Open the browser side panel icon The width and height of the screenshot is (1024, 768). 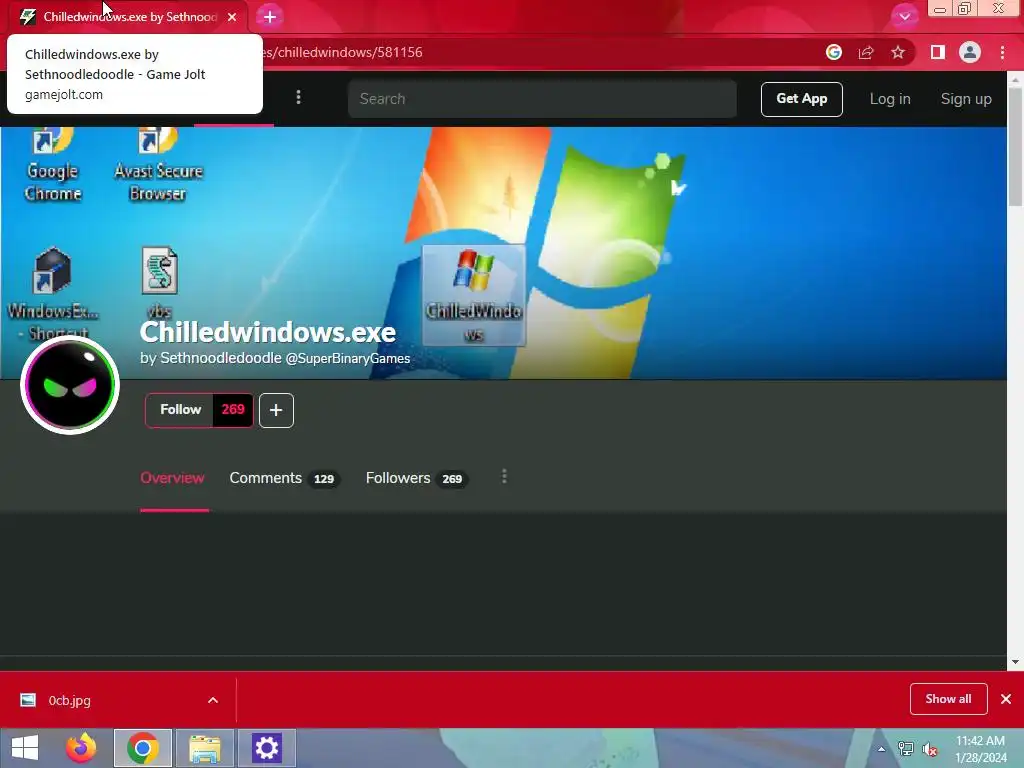click(x=938, y=52)
